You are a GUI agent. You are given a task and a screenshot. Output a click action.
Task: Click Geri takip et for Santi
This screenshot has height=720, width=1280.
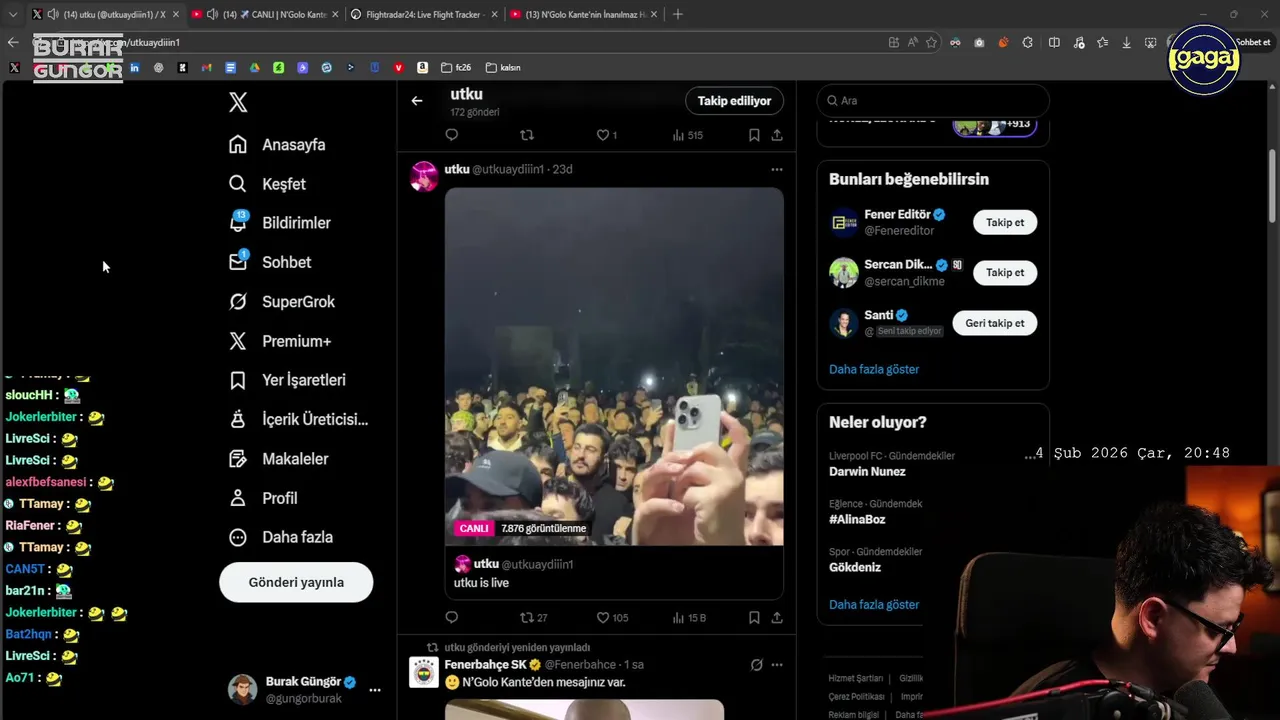(995, 323)
